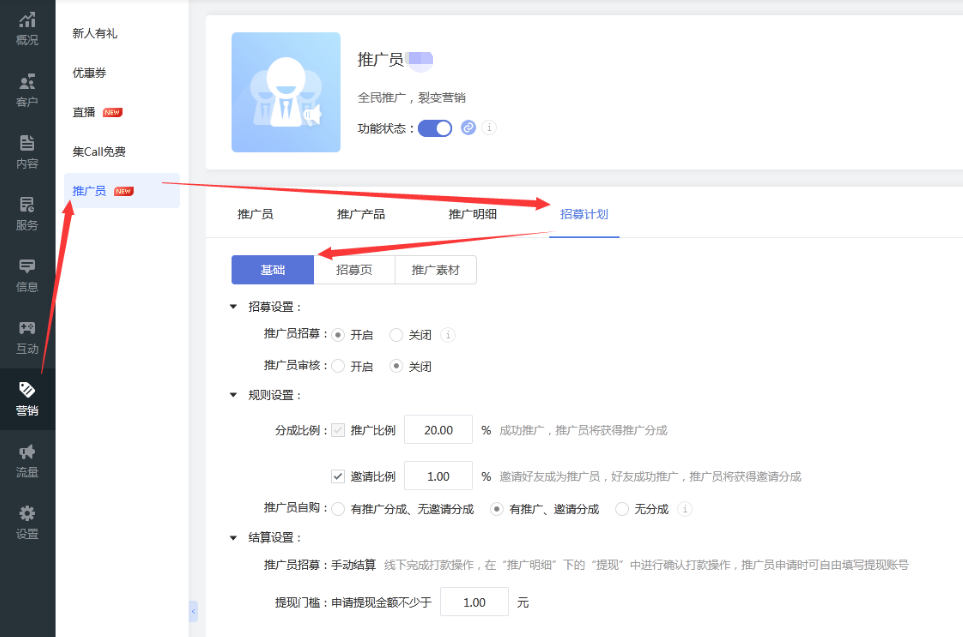Collapse the 招募设置 section

tap(234, 307)
